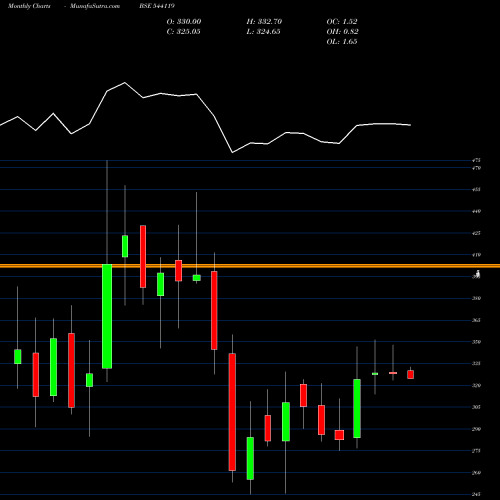Screen dimensions: 500x500
Task: Click the 475 price axis label
Action: click(x=476, y=160)
